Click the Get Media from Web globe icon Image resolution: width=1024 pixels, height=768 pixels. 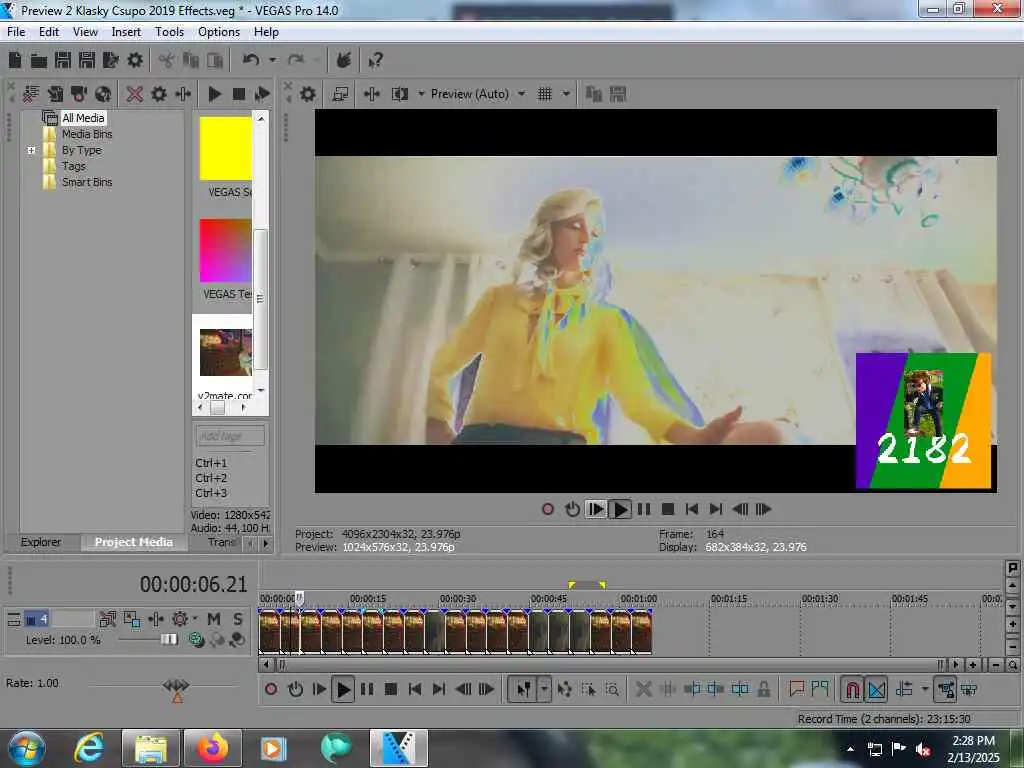103,94
